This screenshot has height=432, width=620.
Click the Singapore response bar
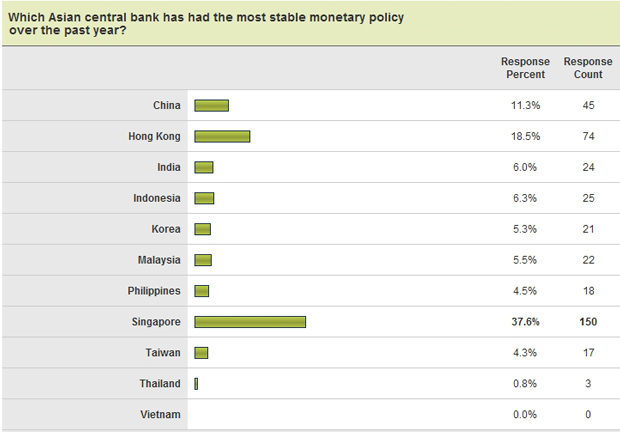coord(250,321)
